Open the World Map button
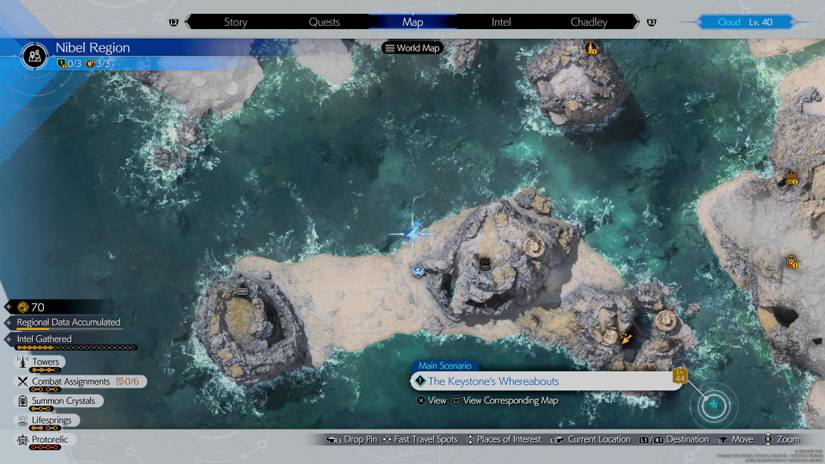Image resolution: width=825 pixels, height=464 pixels. tap(413, 48)
